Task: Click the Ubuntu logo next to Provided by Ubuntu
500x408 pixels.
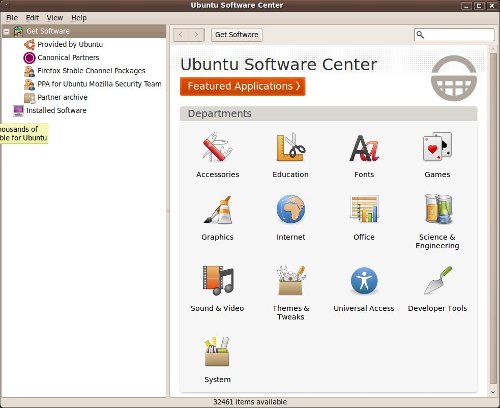Action: tap(29, 44)
